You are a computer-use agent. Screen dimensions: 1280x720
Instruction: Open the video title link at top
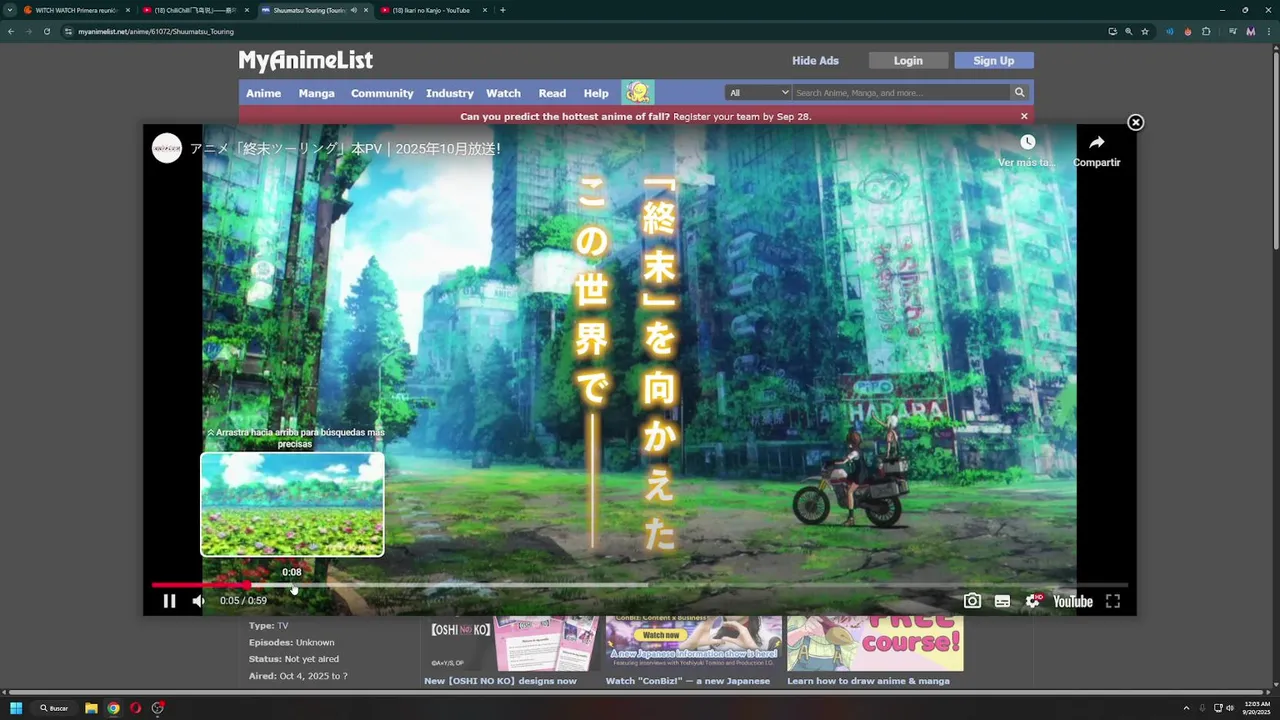345,148
